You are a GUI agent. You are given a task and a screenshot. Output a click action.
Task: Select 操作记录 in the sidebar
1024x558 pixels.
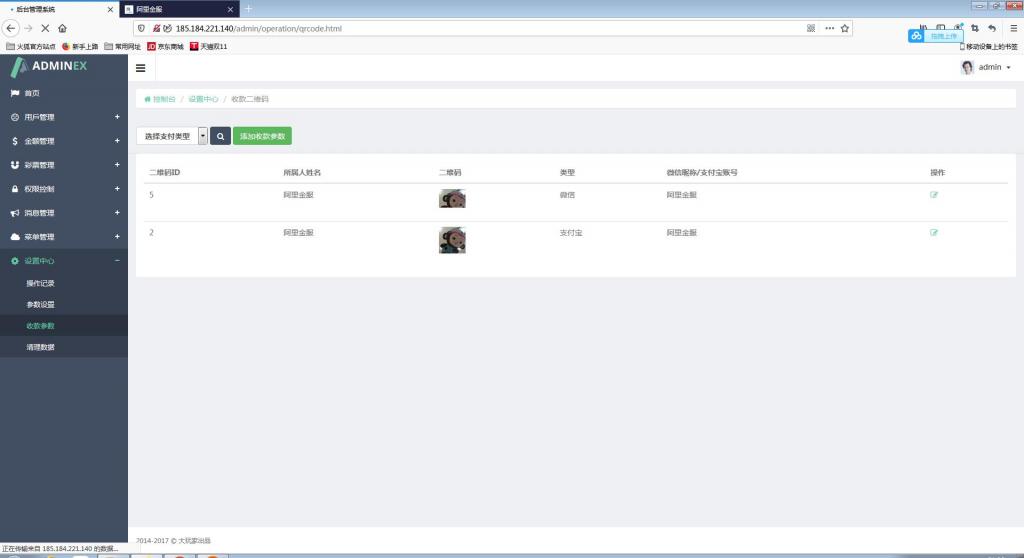[x=41, y=283]
